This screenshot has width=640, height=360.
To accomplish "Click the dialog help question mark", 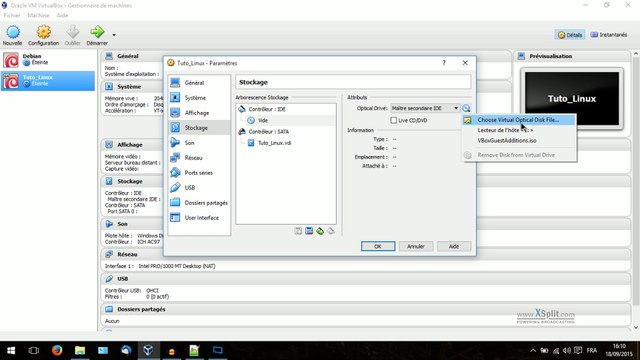I will pyautogui.click(x=444, y=63).
